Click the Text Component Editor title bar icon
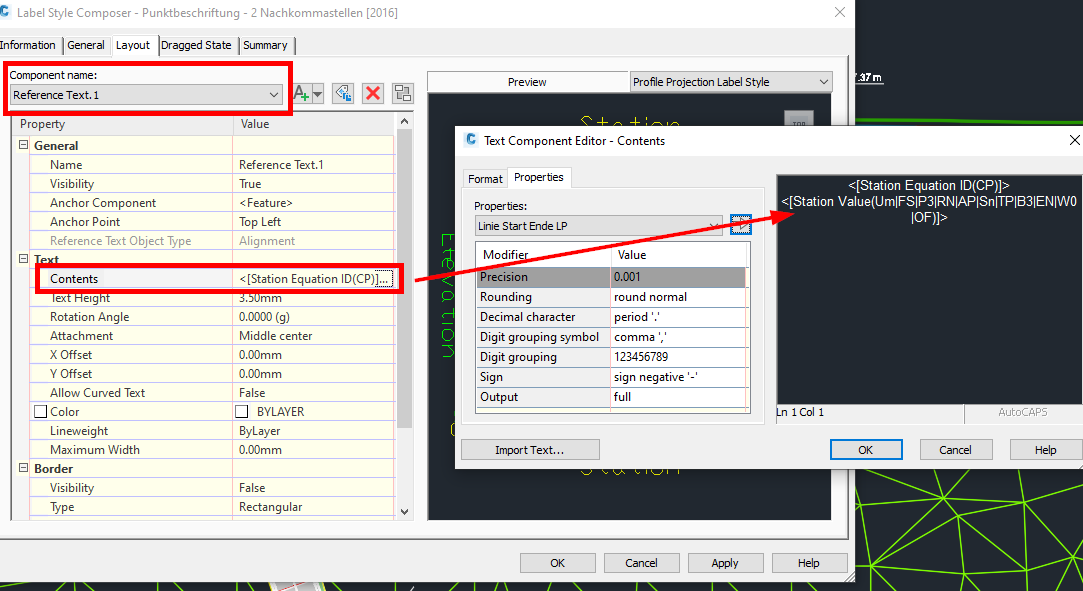Viewport: 1083px width, 591px height. point(469,140)
